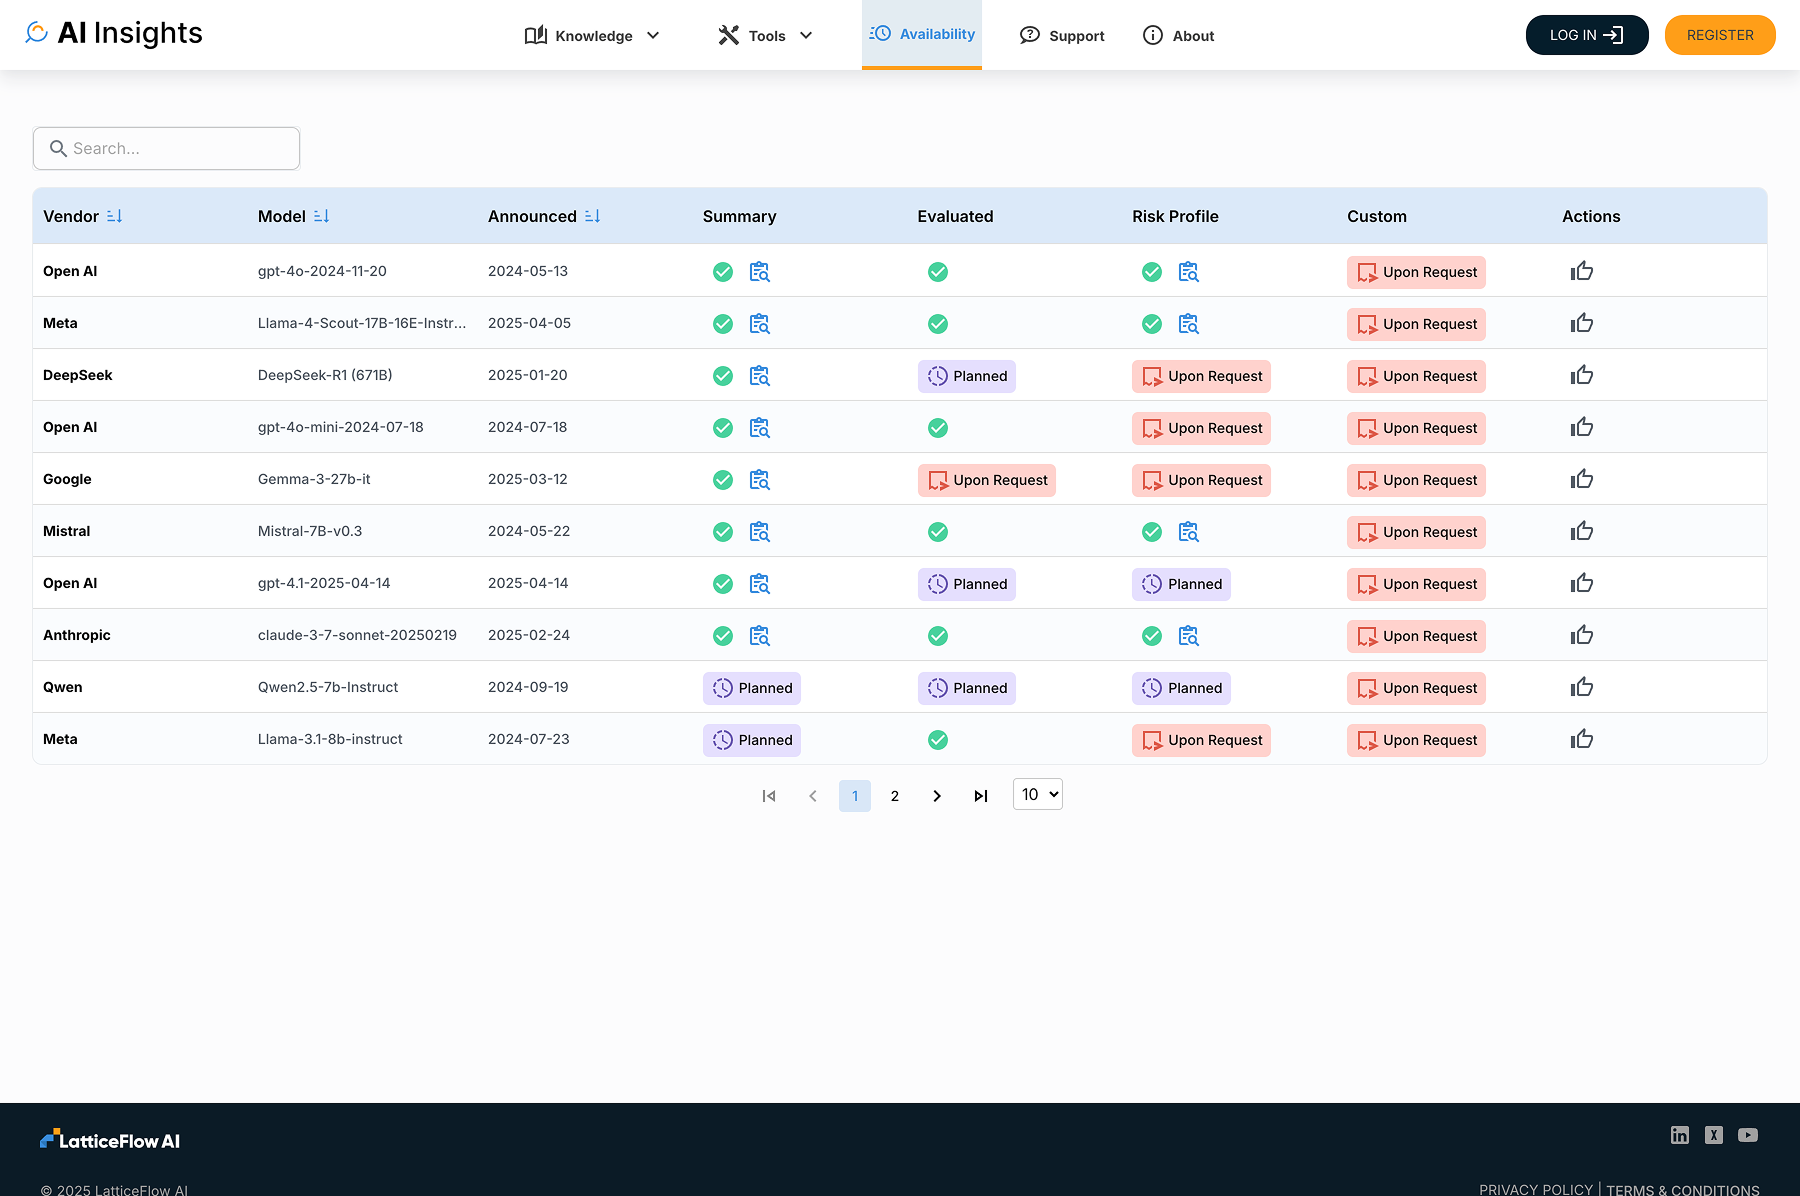1800x1196 pixels.
Task: Open risk profile report for claude-3-7-sonnet
Action: pos(1188,636)
